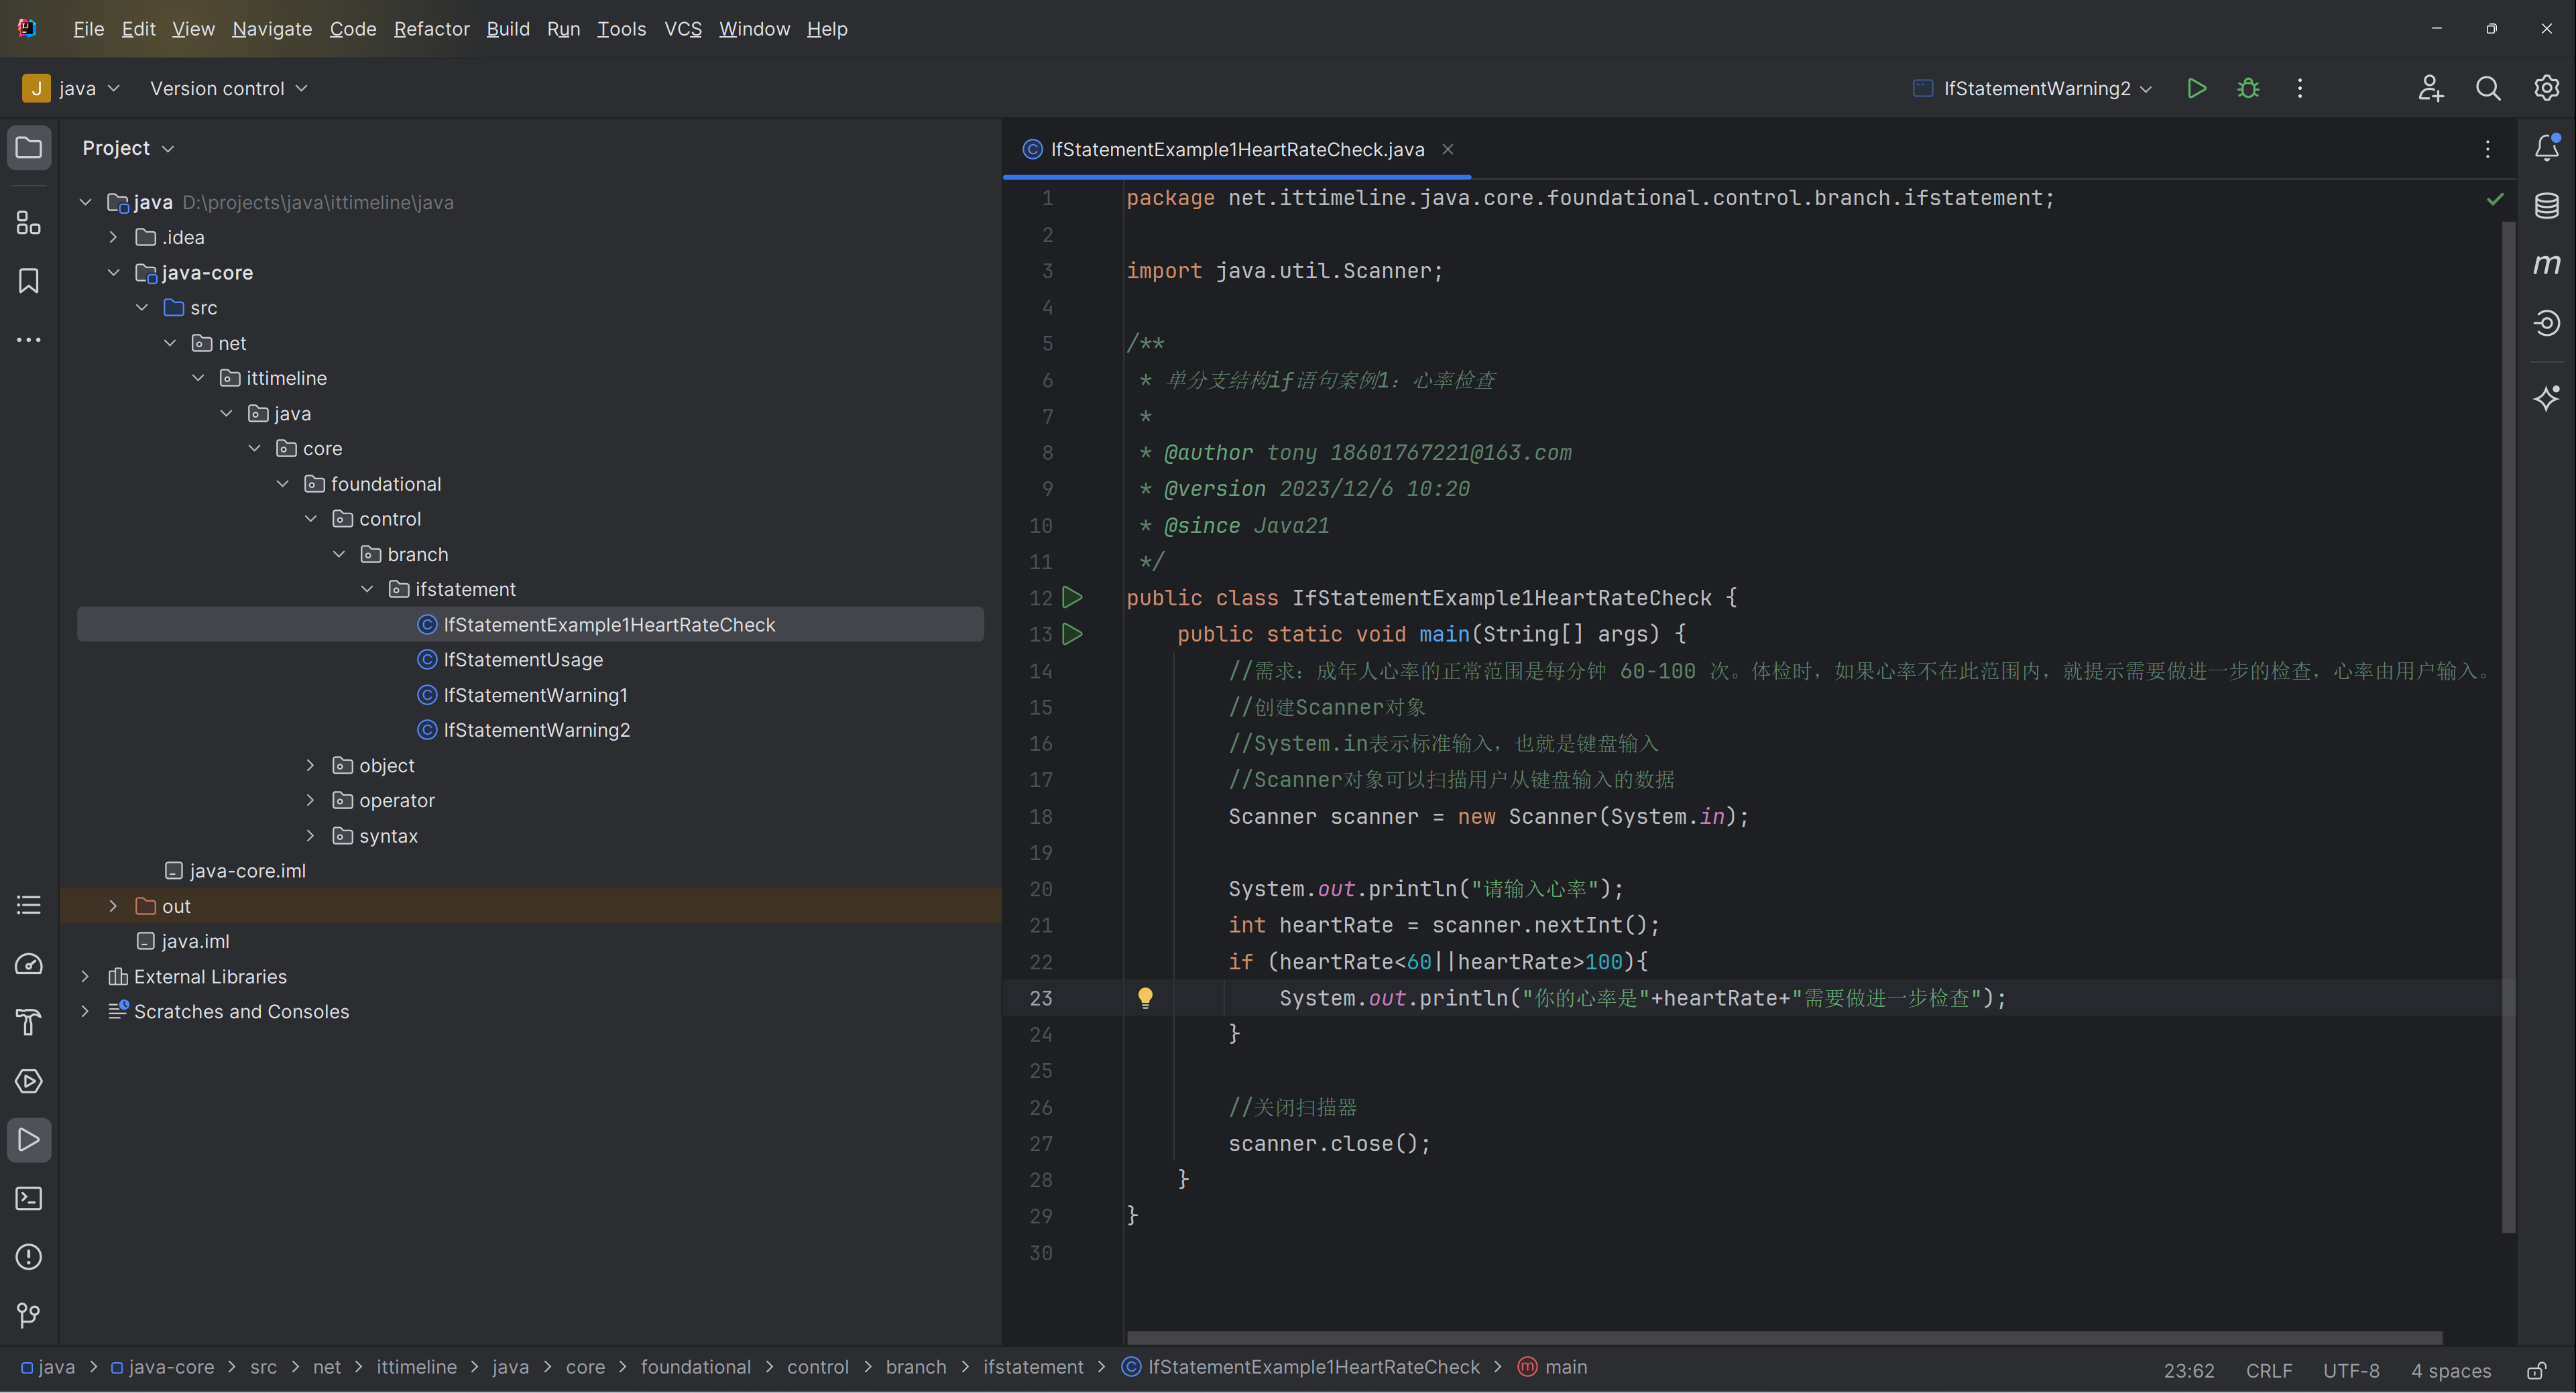Click the intention lightbulb on line 23
Screen dimensions: 2576x1393
(1145, 997)
